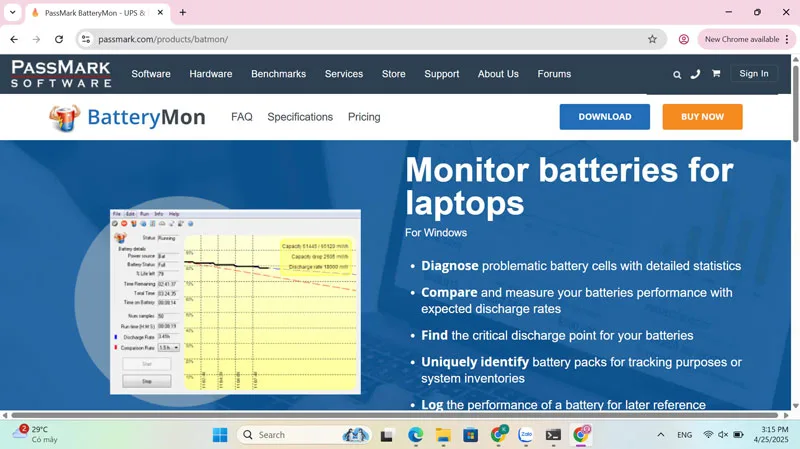The width and height of the screenshot is (800, 449).
Task: Switch the ENG input language indicator
Action: coord(685,435)
